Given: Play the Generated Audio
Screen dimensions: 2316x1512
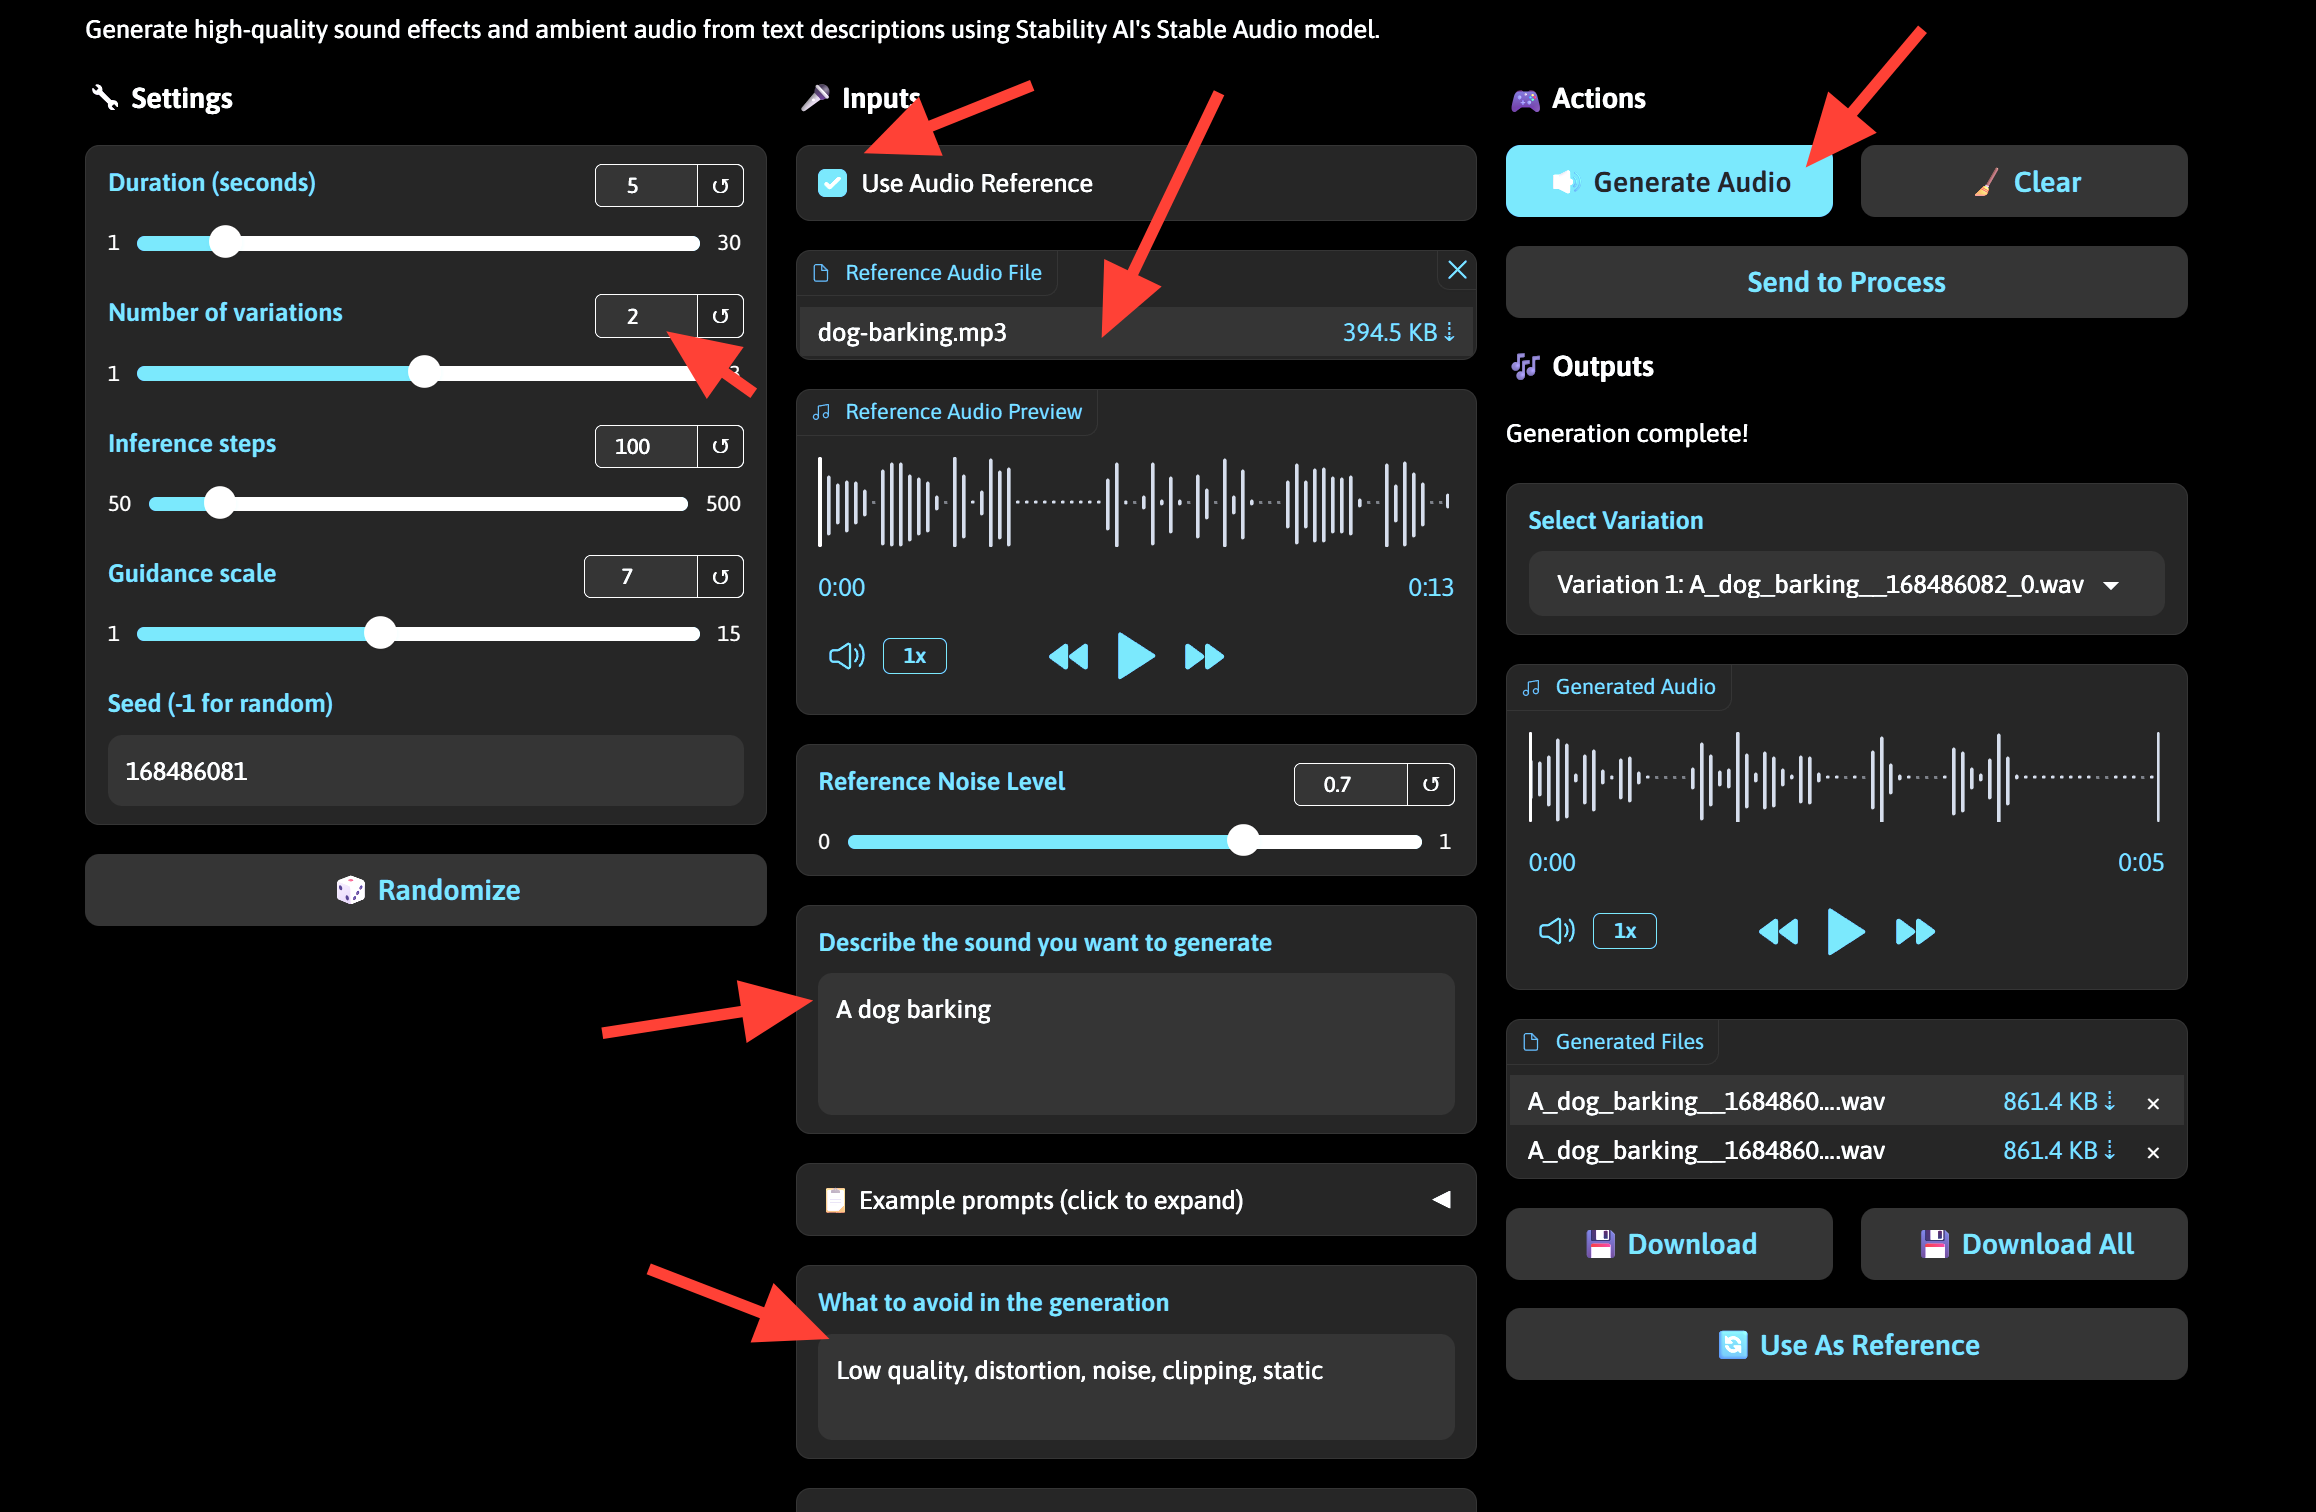Looking at the screenshot, I should coord(1845,931).
